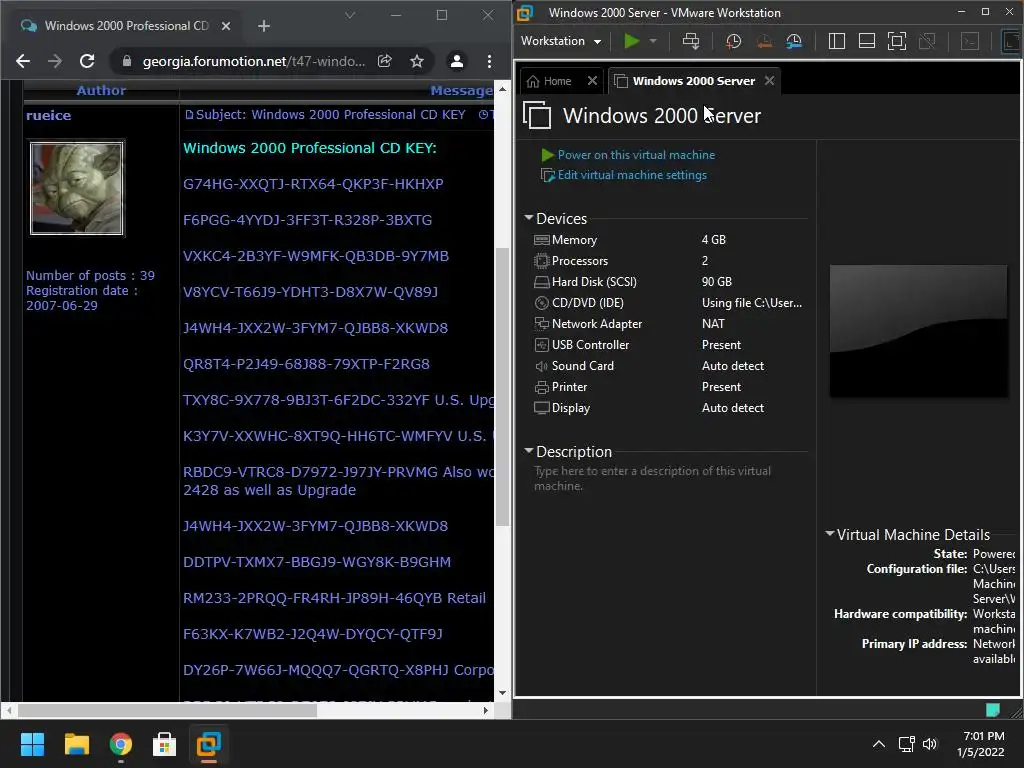This screenshot has height=768, width=1024.
Task: Click the rueice author name link
Action: coord(48,116)
